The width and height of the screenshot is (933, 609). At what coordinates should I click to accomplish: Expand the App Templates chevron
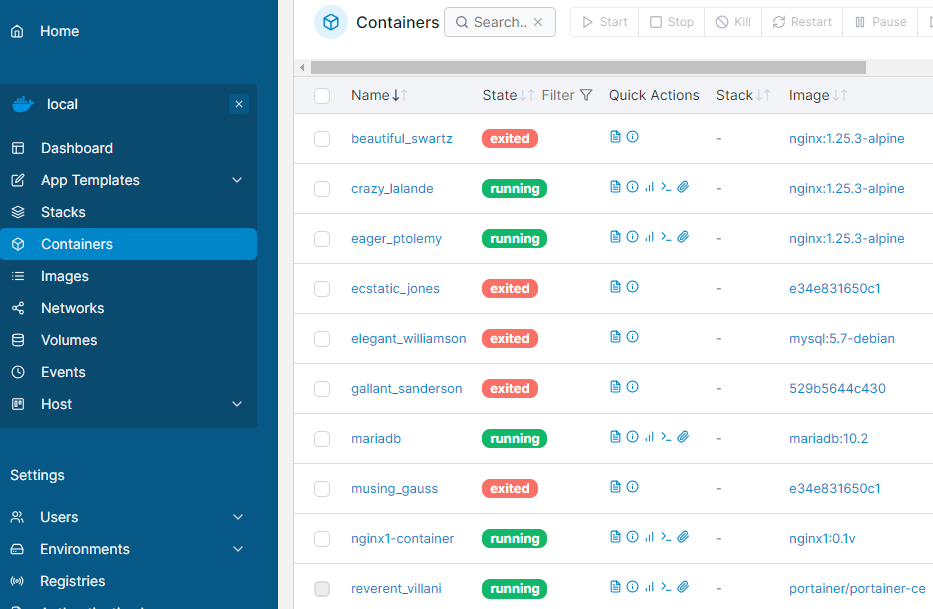tap(237, 180)
